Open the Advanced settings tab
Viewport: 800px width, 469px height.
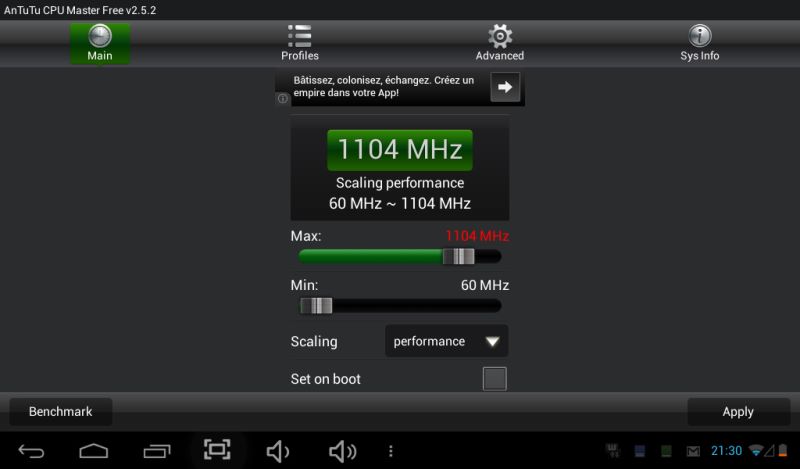[500, 43]
